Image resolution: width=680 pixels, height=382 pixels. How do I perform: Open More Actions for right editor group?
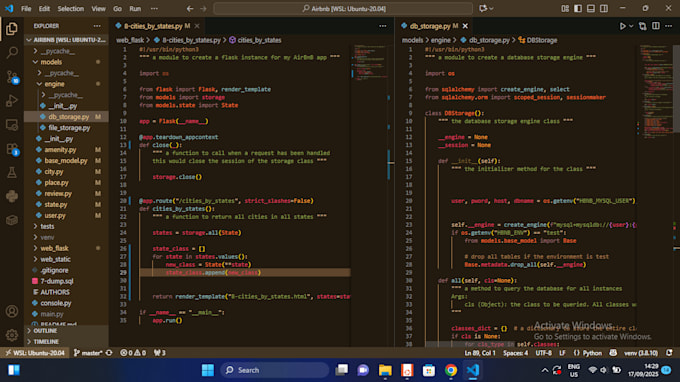(x=669, y=26)
